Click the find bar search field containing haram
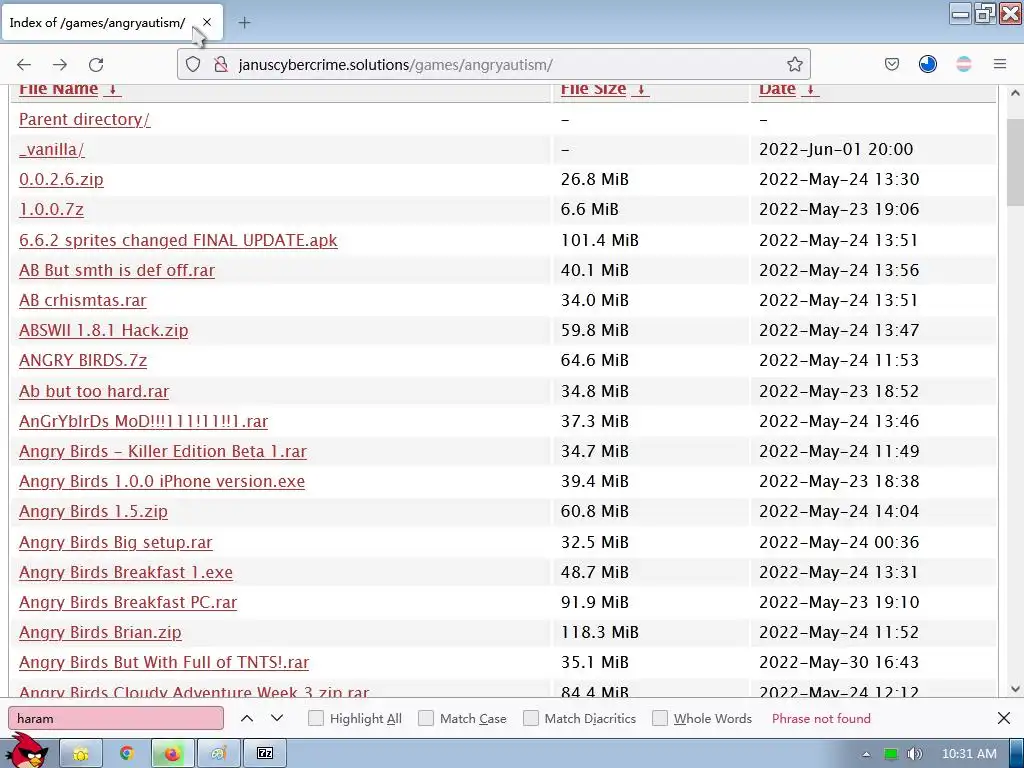This screenshot has height=768, width=1024. (x=116, y=718)
